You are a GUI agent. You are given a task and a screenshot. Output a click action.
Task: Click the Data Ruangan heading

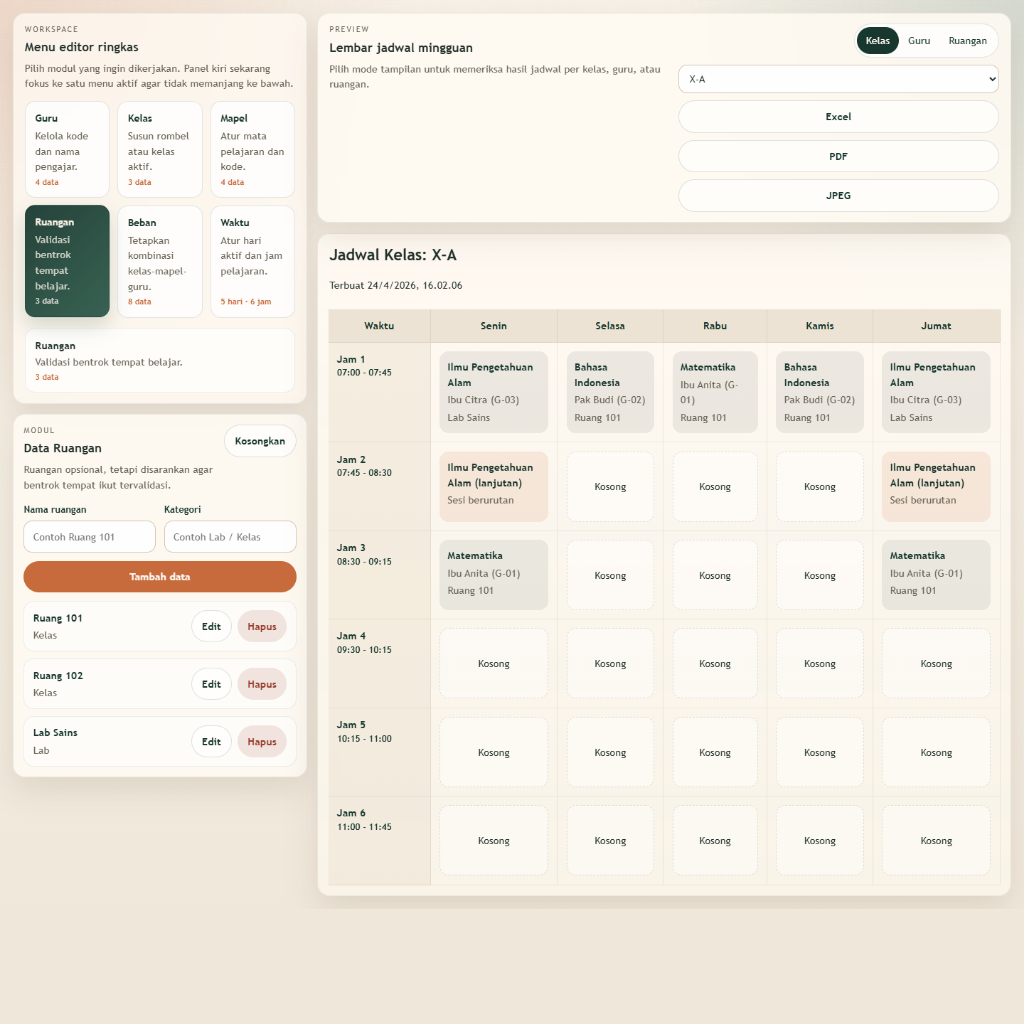pyautogui.click(x=63, y=448)
